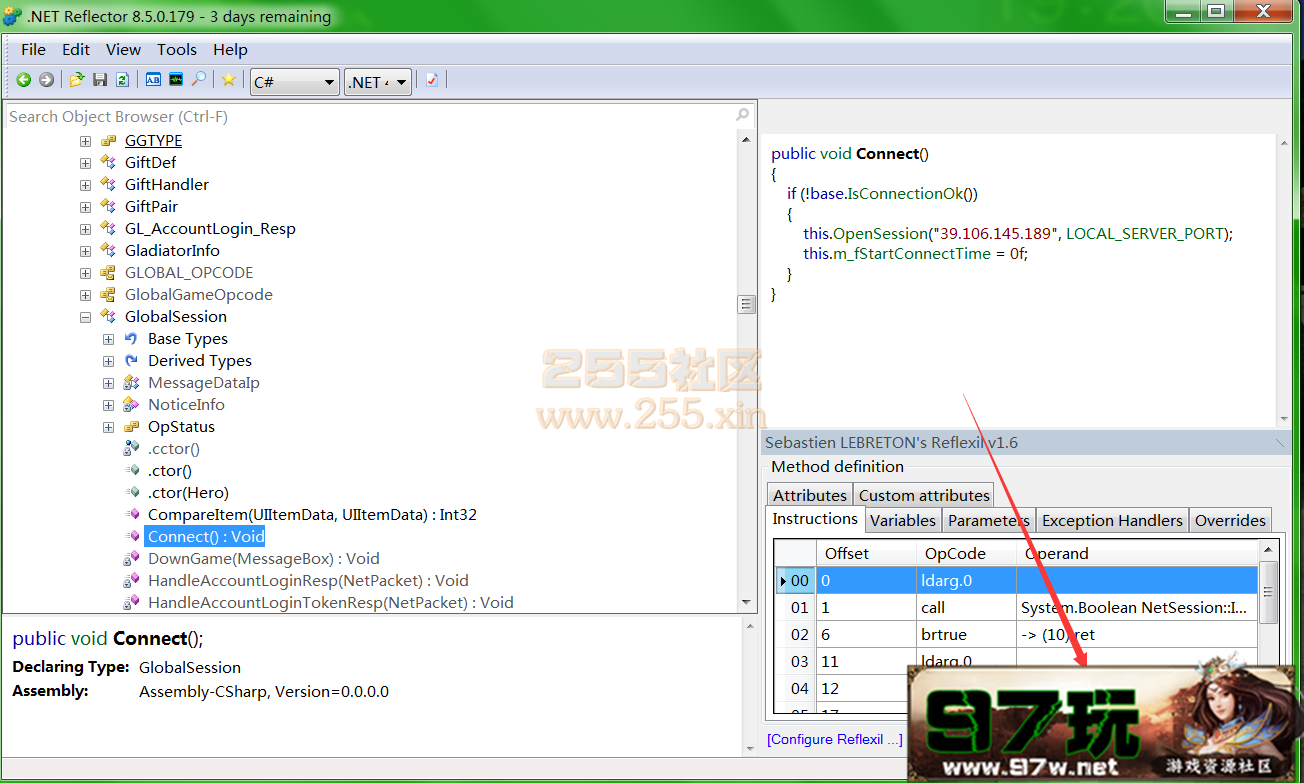Click the Offset column header
The width and height of the screenshot is (1304, 783).
(866, 553)
